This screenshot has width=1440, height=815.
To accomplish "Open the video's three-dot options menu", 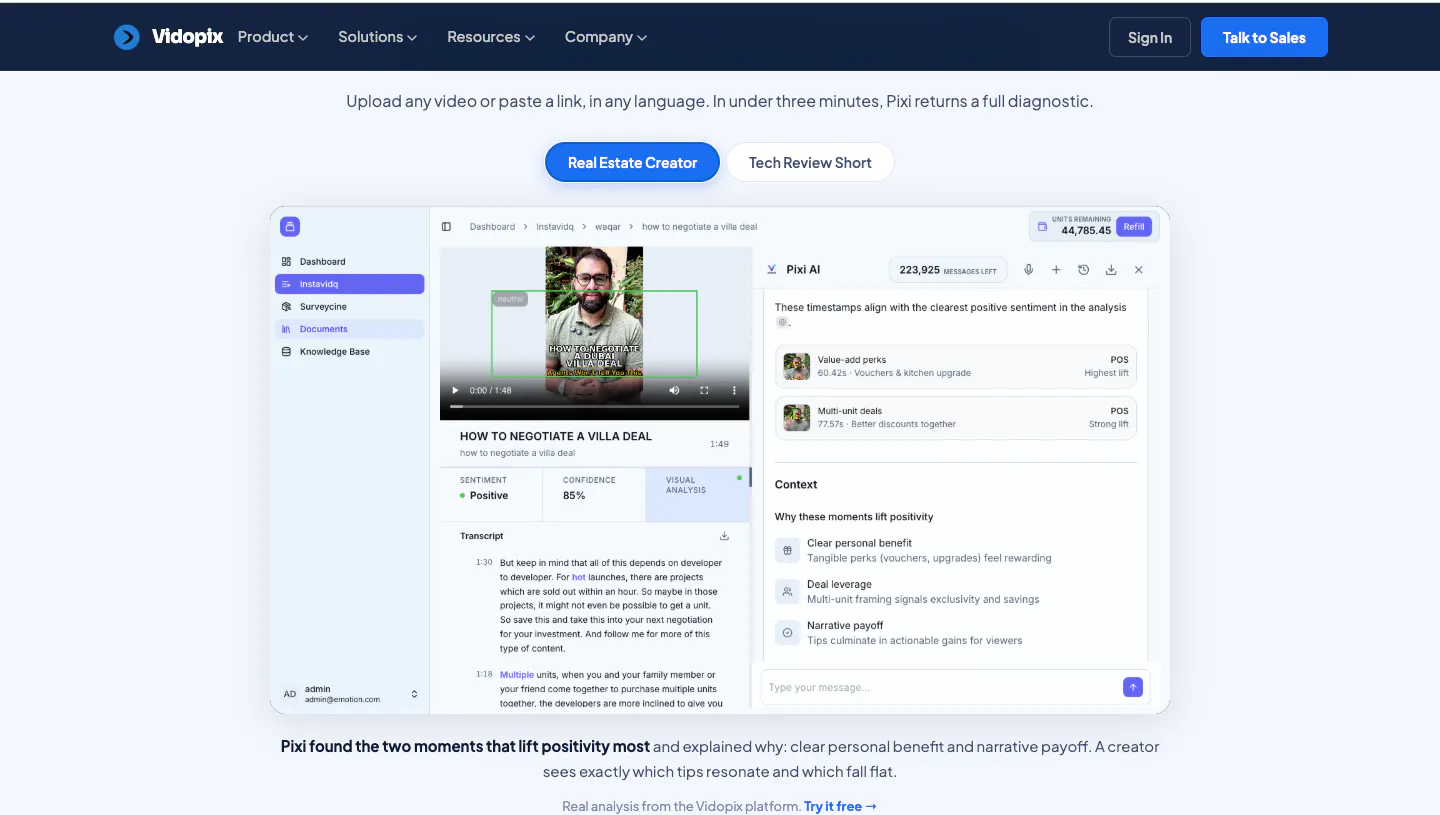I will pyautogui.click(x=734, y=390).
